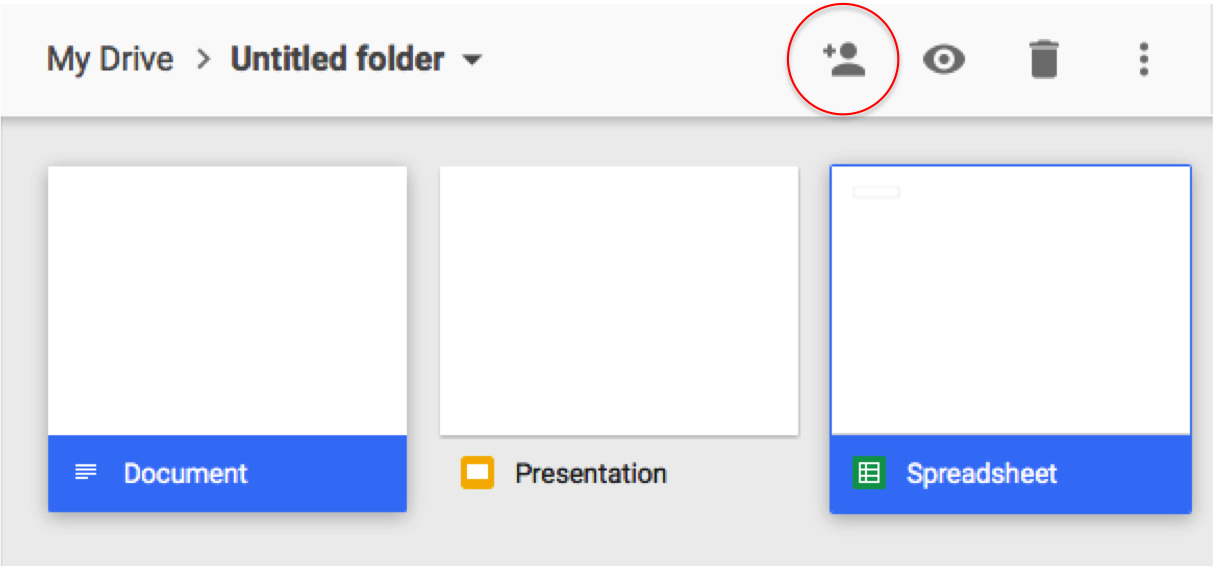Select the Presentation file preview thumbnail
The width and height of the screenshot is (1213, 567).
[619, 301]
